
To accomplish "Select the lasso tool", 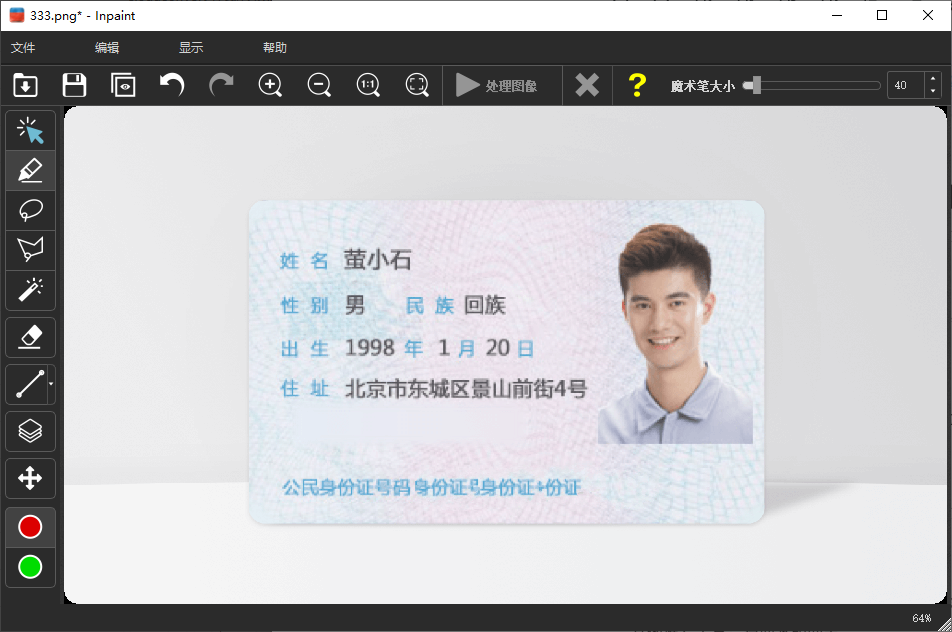I will tap(30, 211).
